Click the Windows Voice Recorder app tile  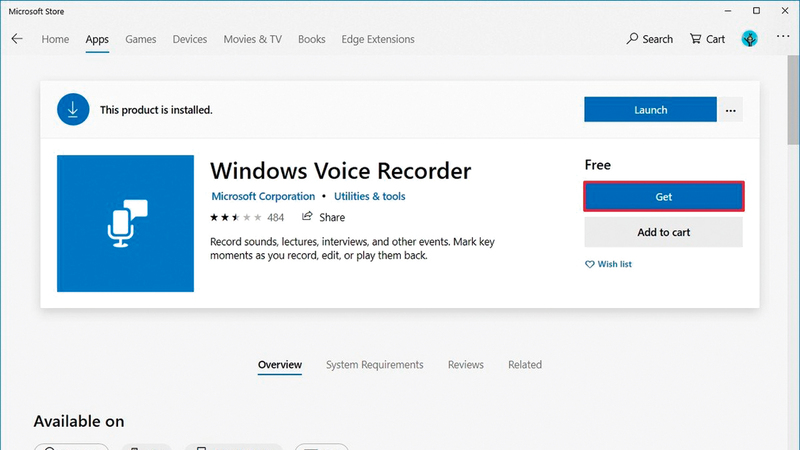[x=125, y=223]
